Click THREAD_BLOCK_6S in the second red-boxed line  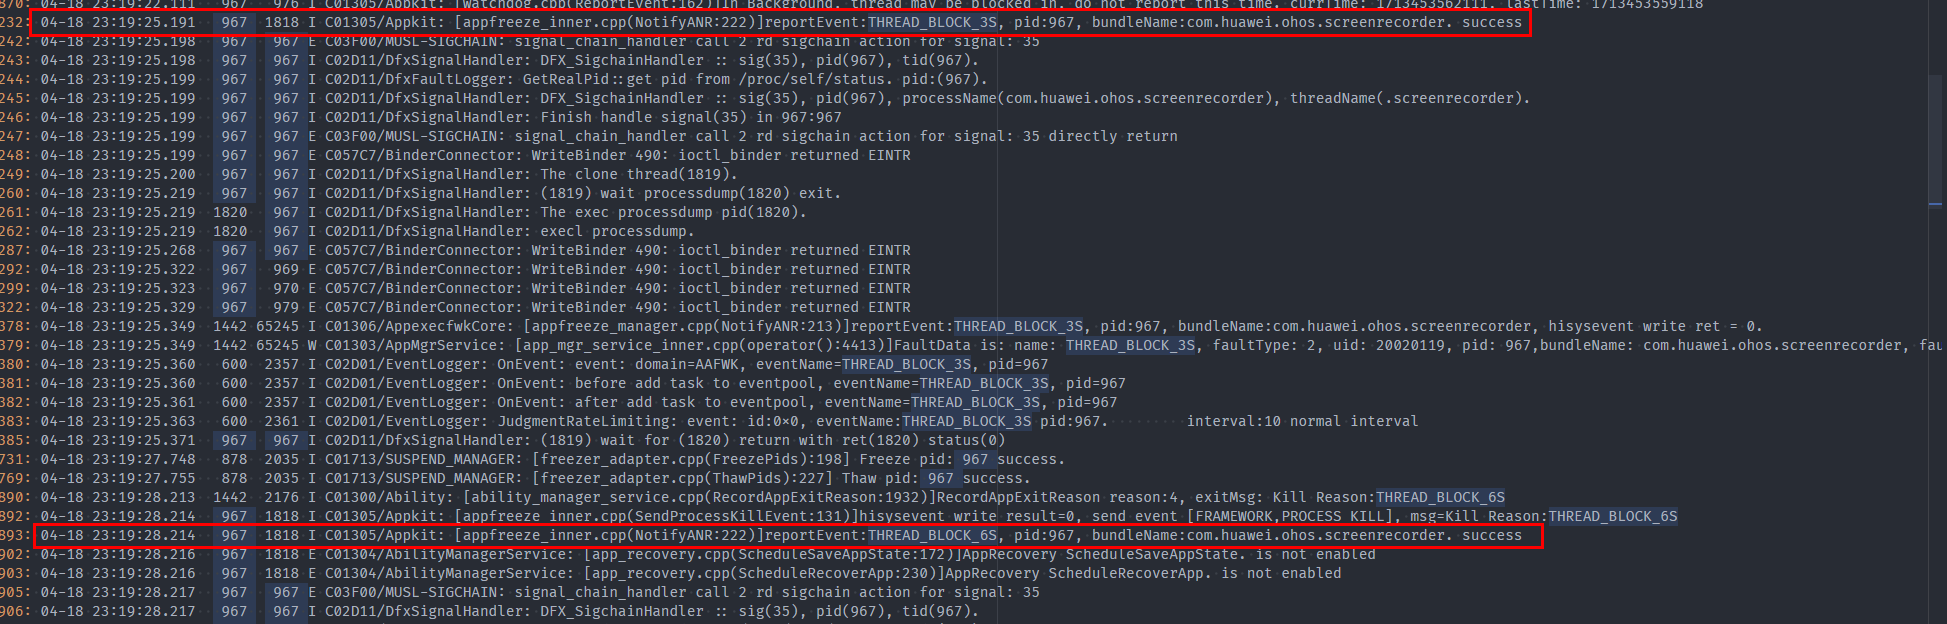tap(932, 536)
